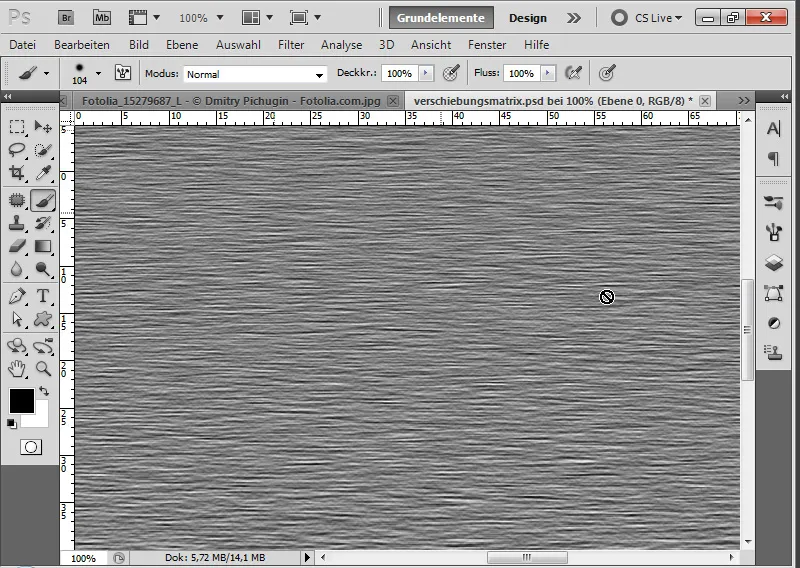
Task: Swap foreground and background colors
Action: pos(44,391)
